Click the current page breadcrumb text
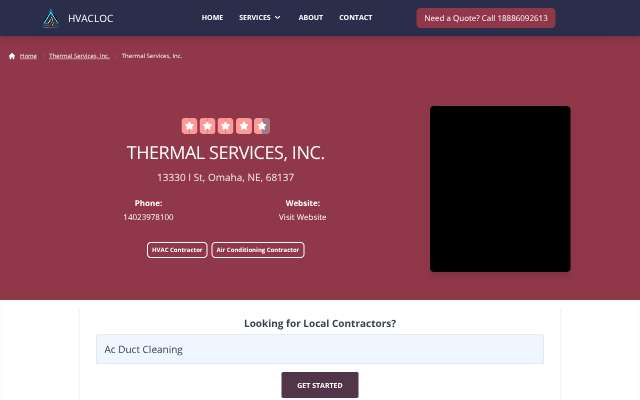The image size is (640, 400). [151, 56]
